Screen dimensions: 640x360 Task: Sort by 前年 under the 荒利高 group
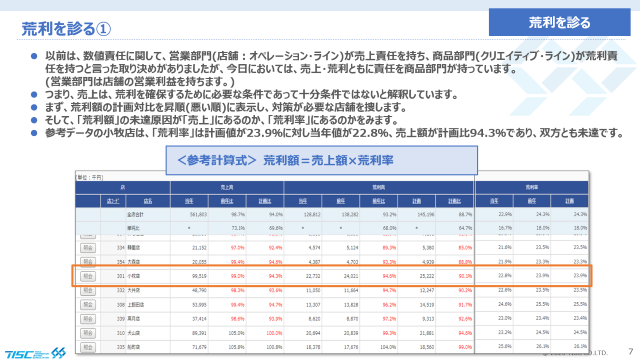(340, 201)
